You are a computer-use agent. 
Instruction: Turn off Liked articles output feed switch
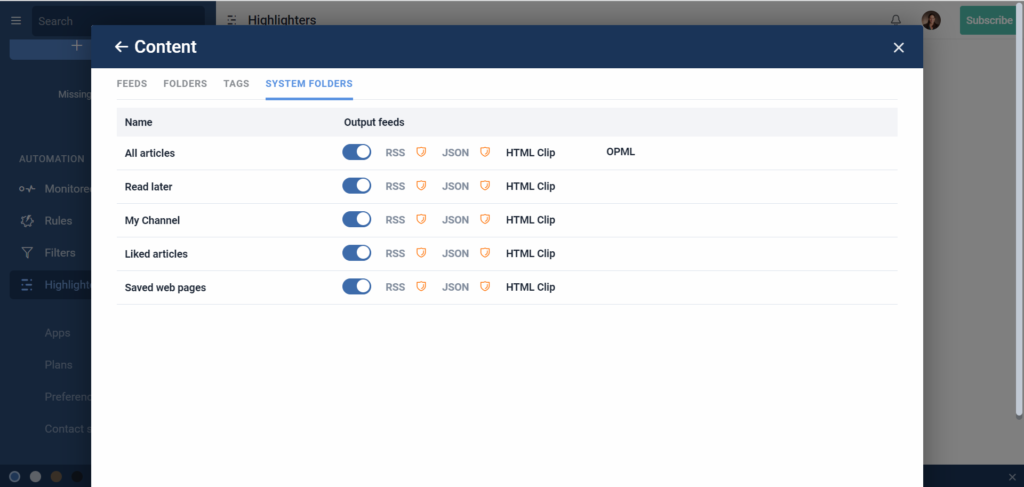coord(356,253)
